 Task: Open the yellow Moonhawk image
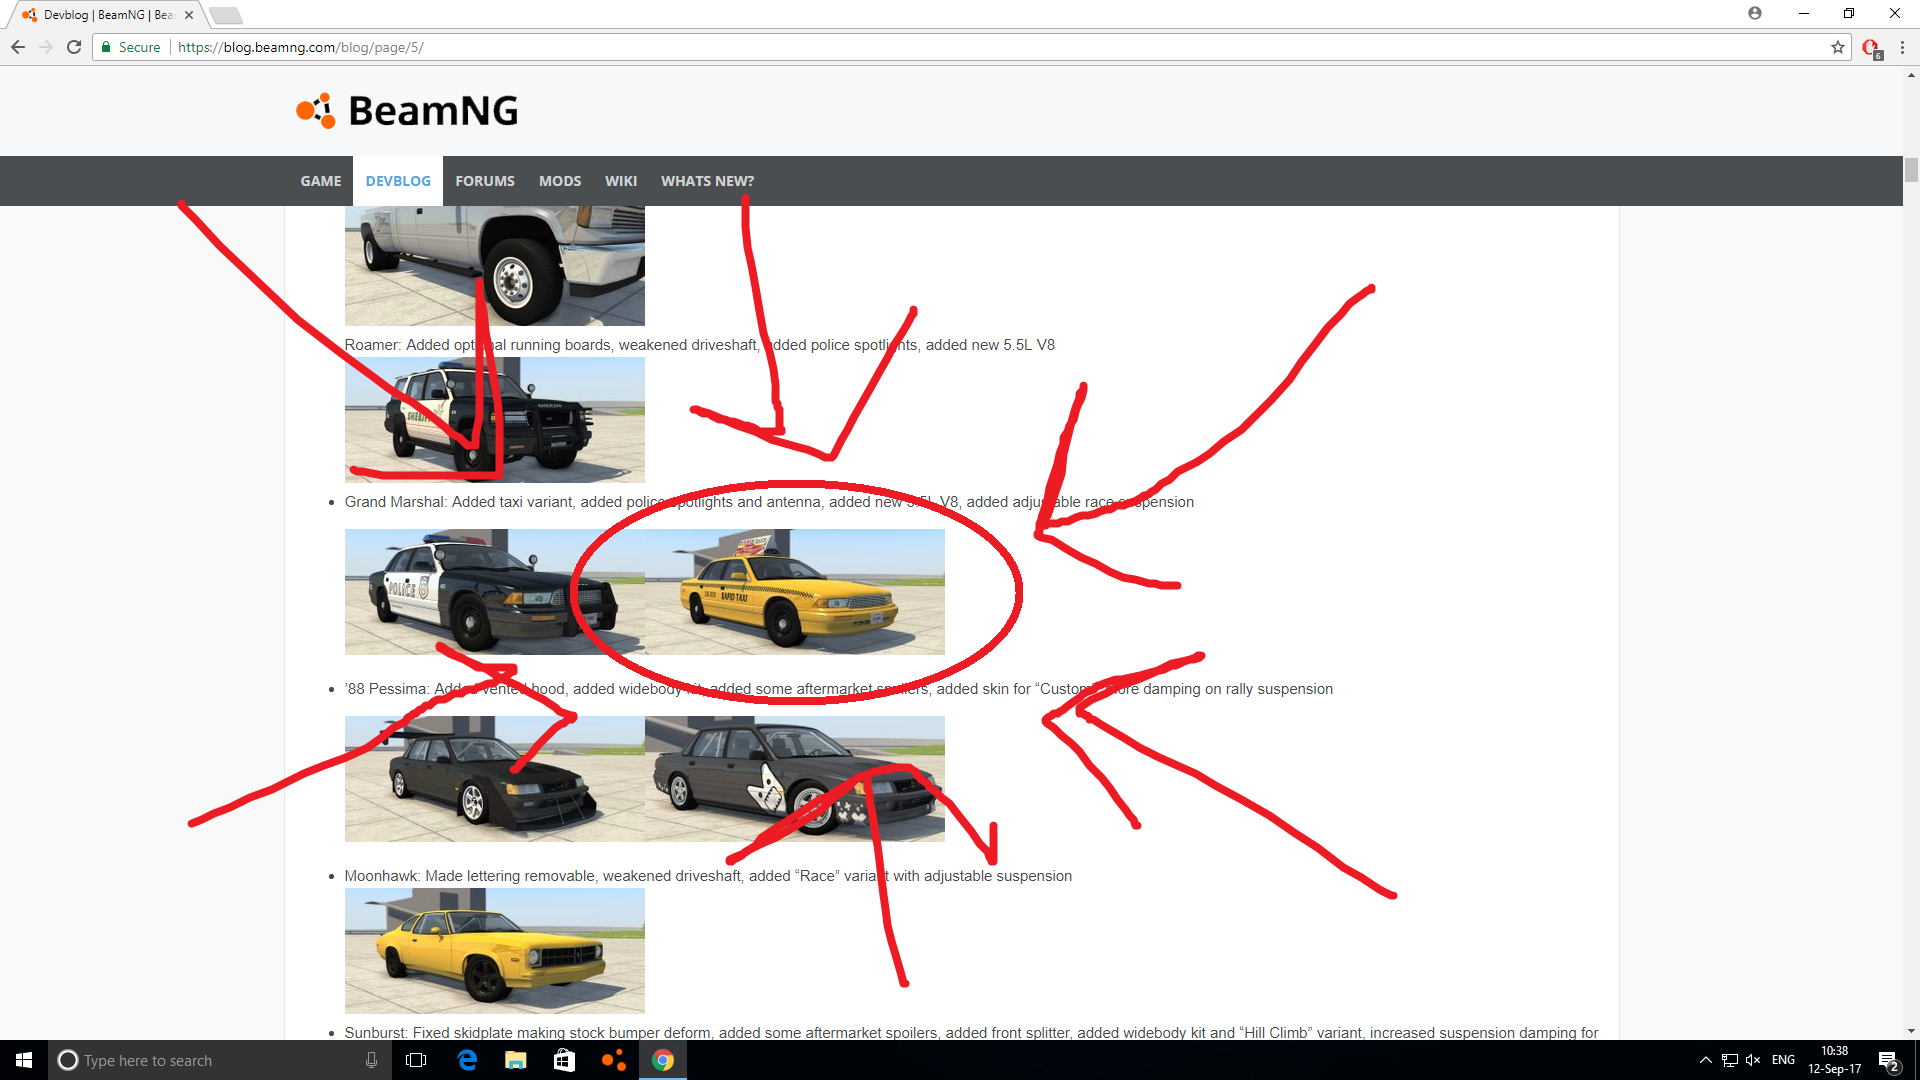tap(495, 951)
